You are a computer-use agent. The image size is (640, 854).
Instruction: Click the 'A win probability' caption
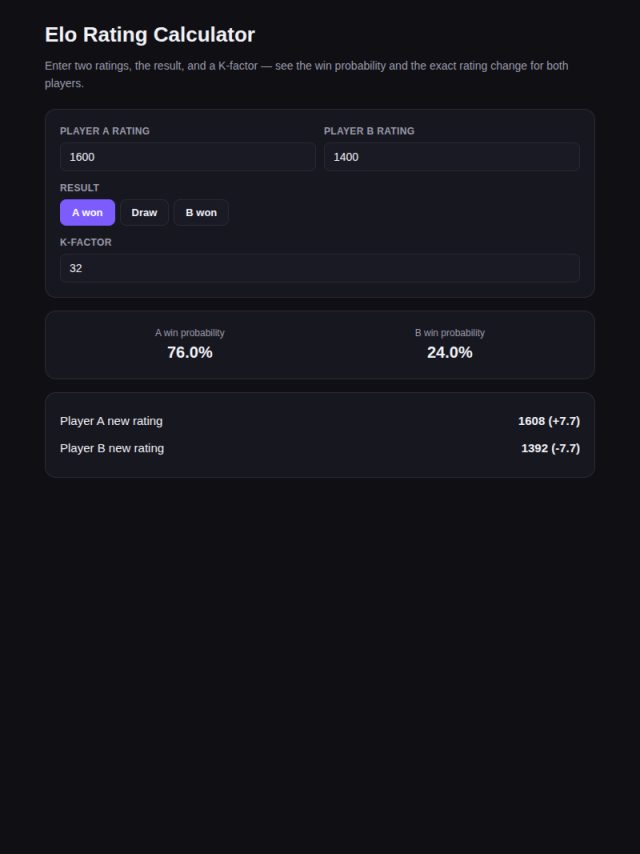(190, 333)
